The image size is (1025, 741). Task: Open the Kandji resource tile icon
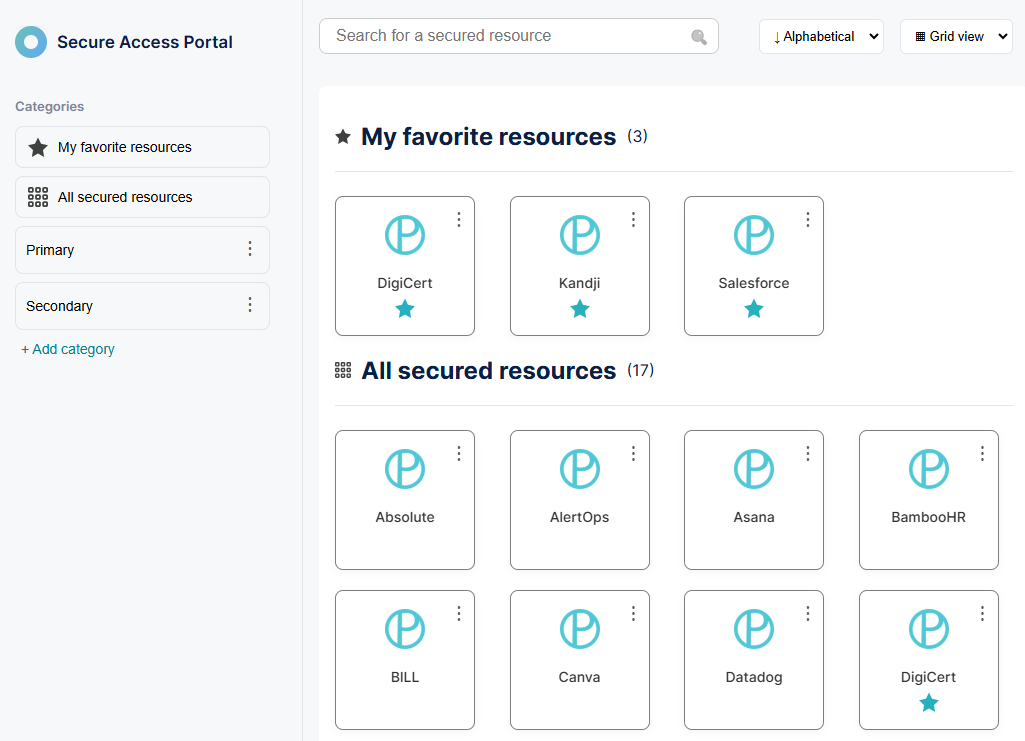[579, 235]
